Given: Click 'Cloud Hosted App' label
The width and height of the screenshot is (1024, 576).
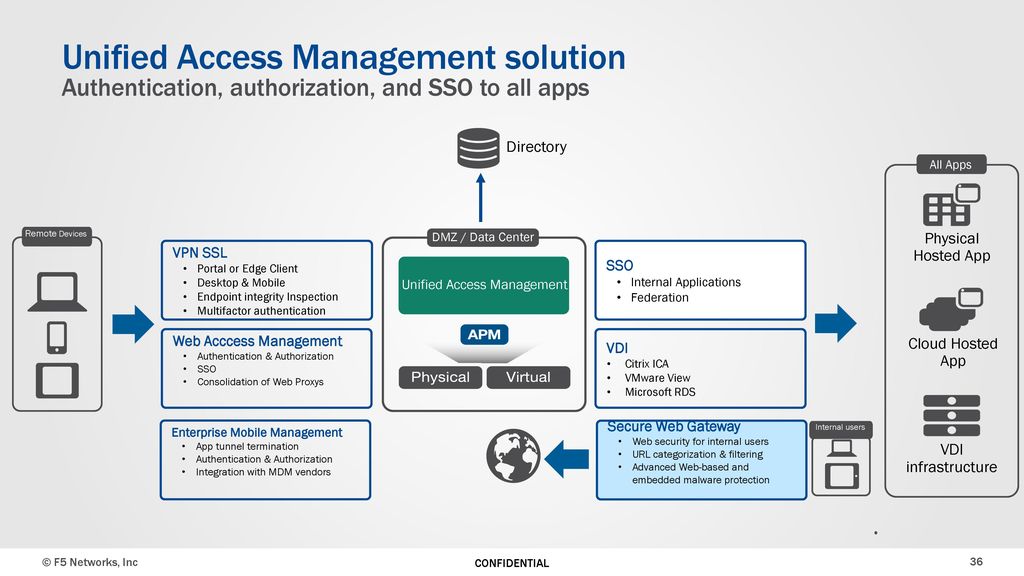Looking at the screenshot, I should tap(952, 352).
